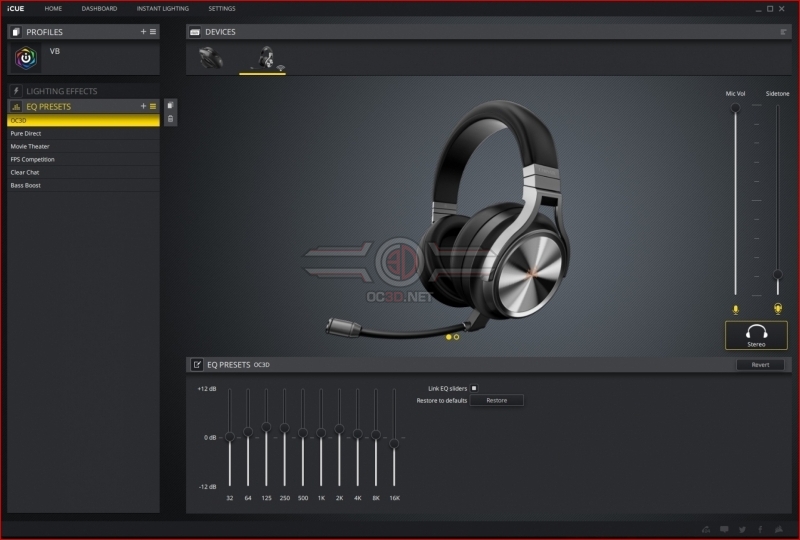Enable Link EQ sliders checkbox
The height and width of the screenshot is (540, 800).
[x=474, y=388]
